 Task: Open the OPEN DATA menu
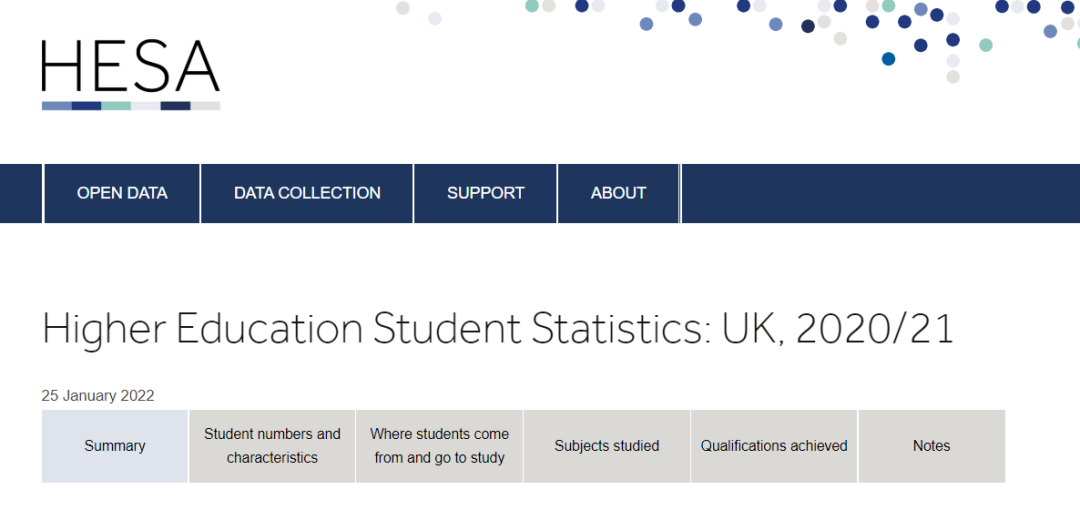click(x=122, y=193)
